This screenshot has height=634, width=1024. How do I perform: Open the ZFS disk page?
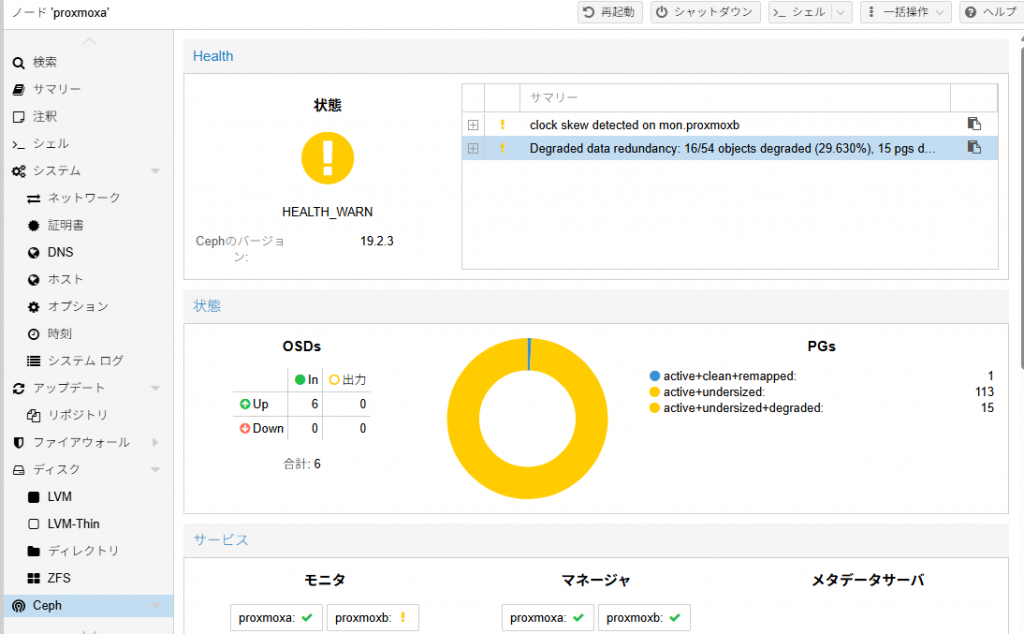point(59,578)
